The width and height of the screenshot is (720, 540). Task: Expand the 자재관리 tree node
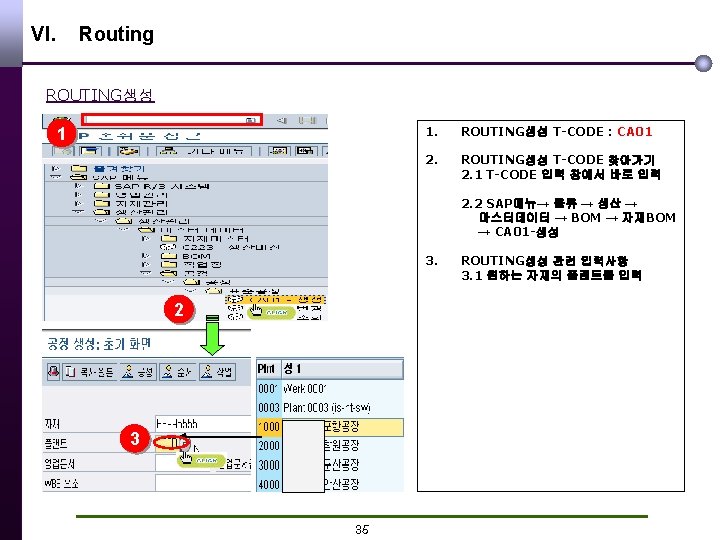[79, 203]
